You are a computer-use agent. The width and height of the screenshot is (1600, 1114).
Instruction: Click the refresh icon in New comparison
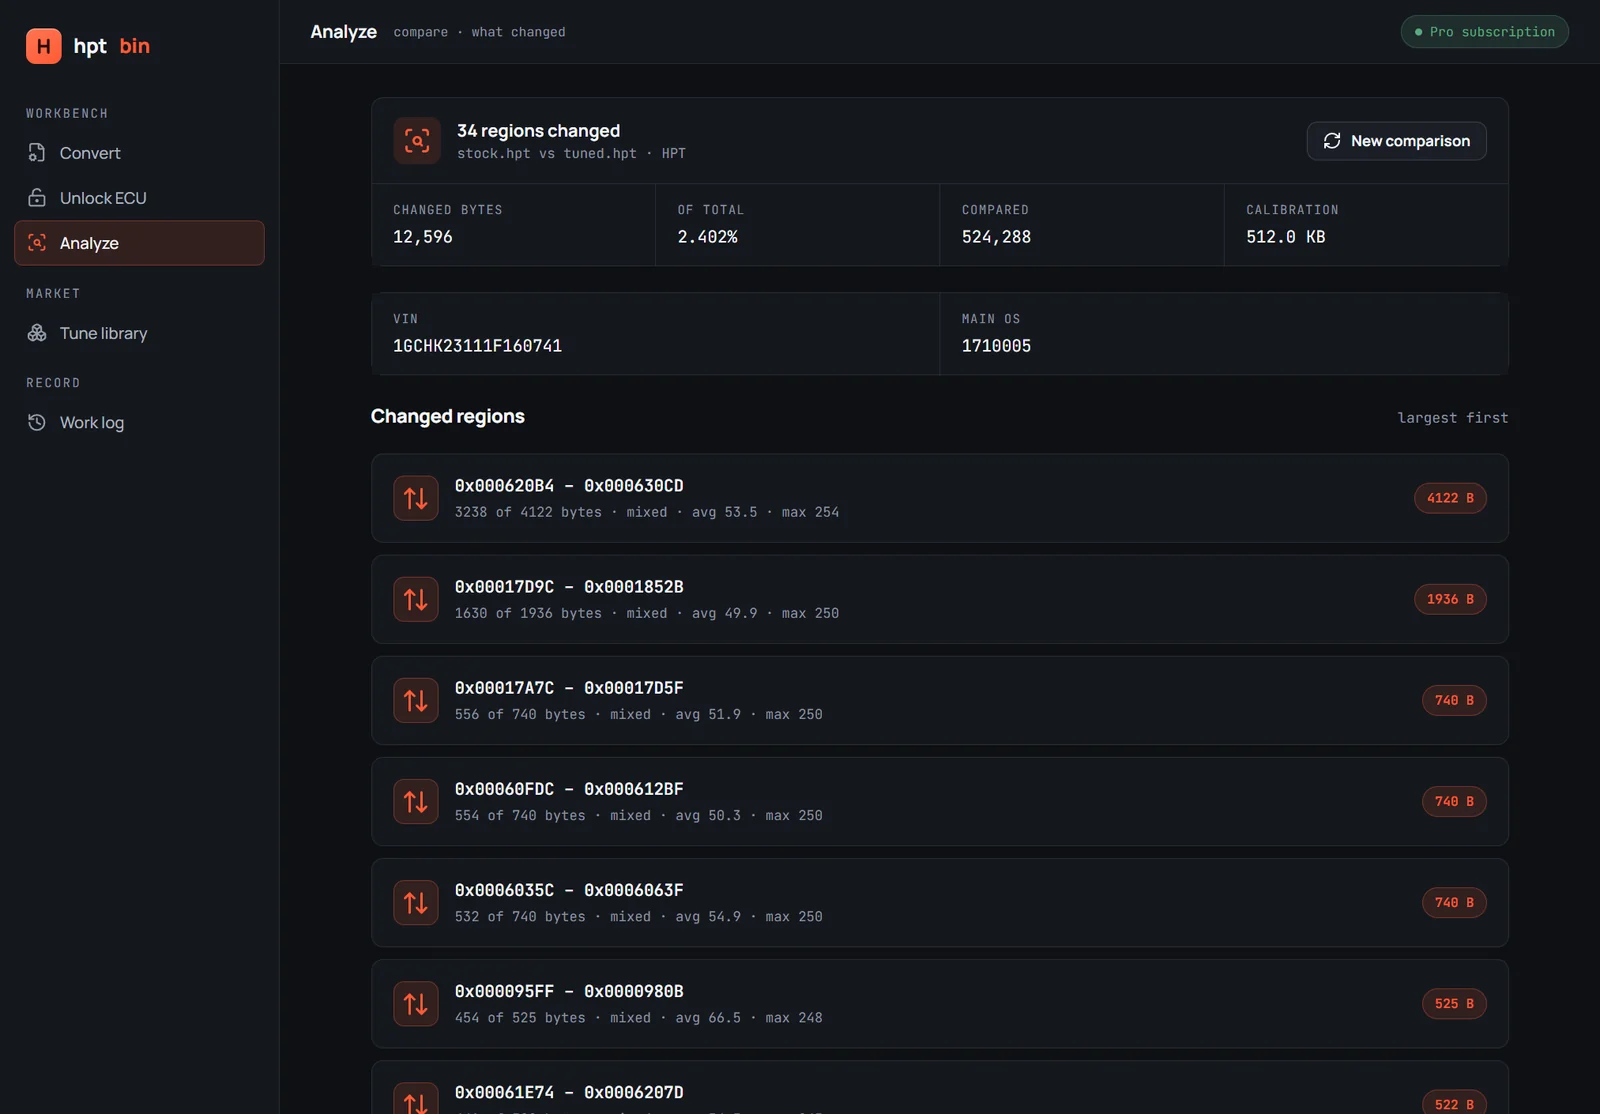tap(1332, 141)
